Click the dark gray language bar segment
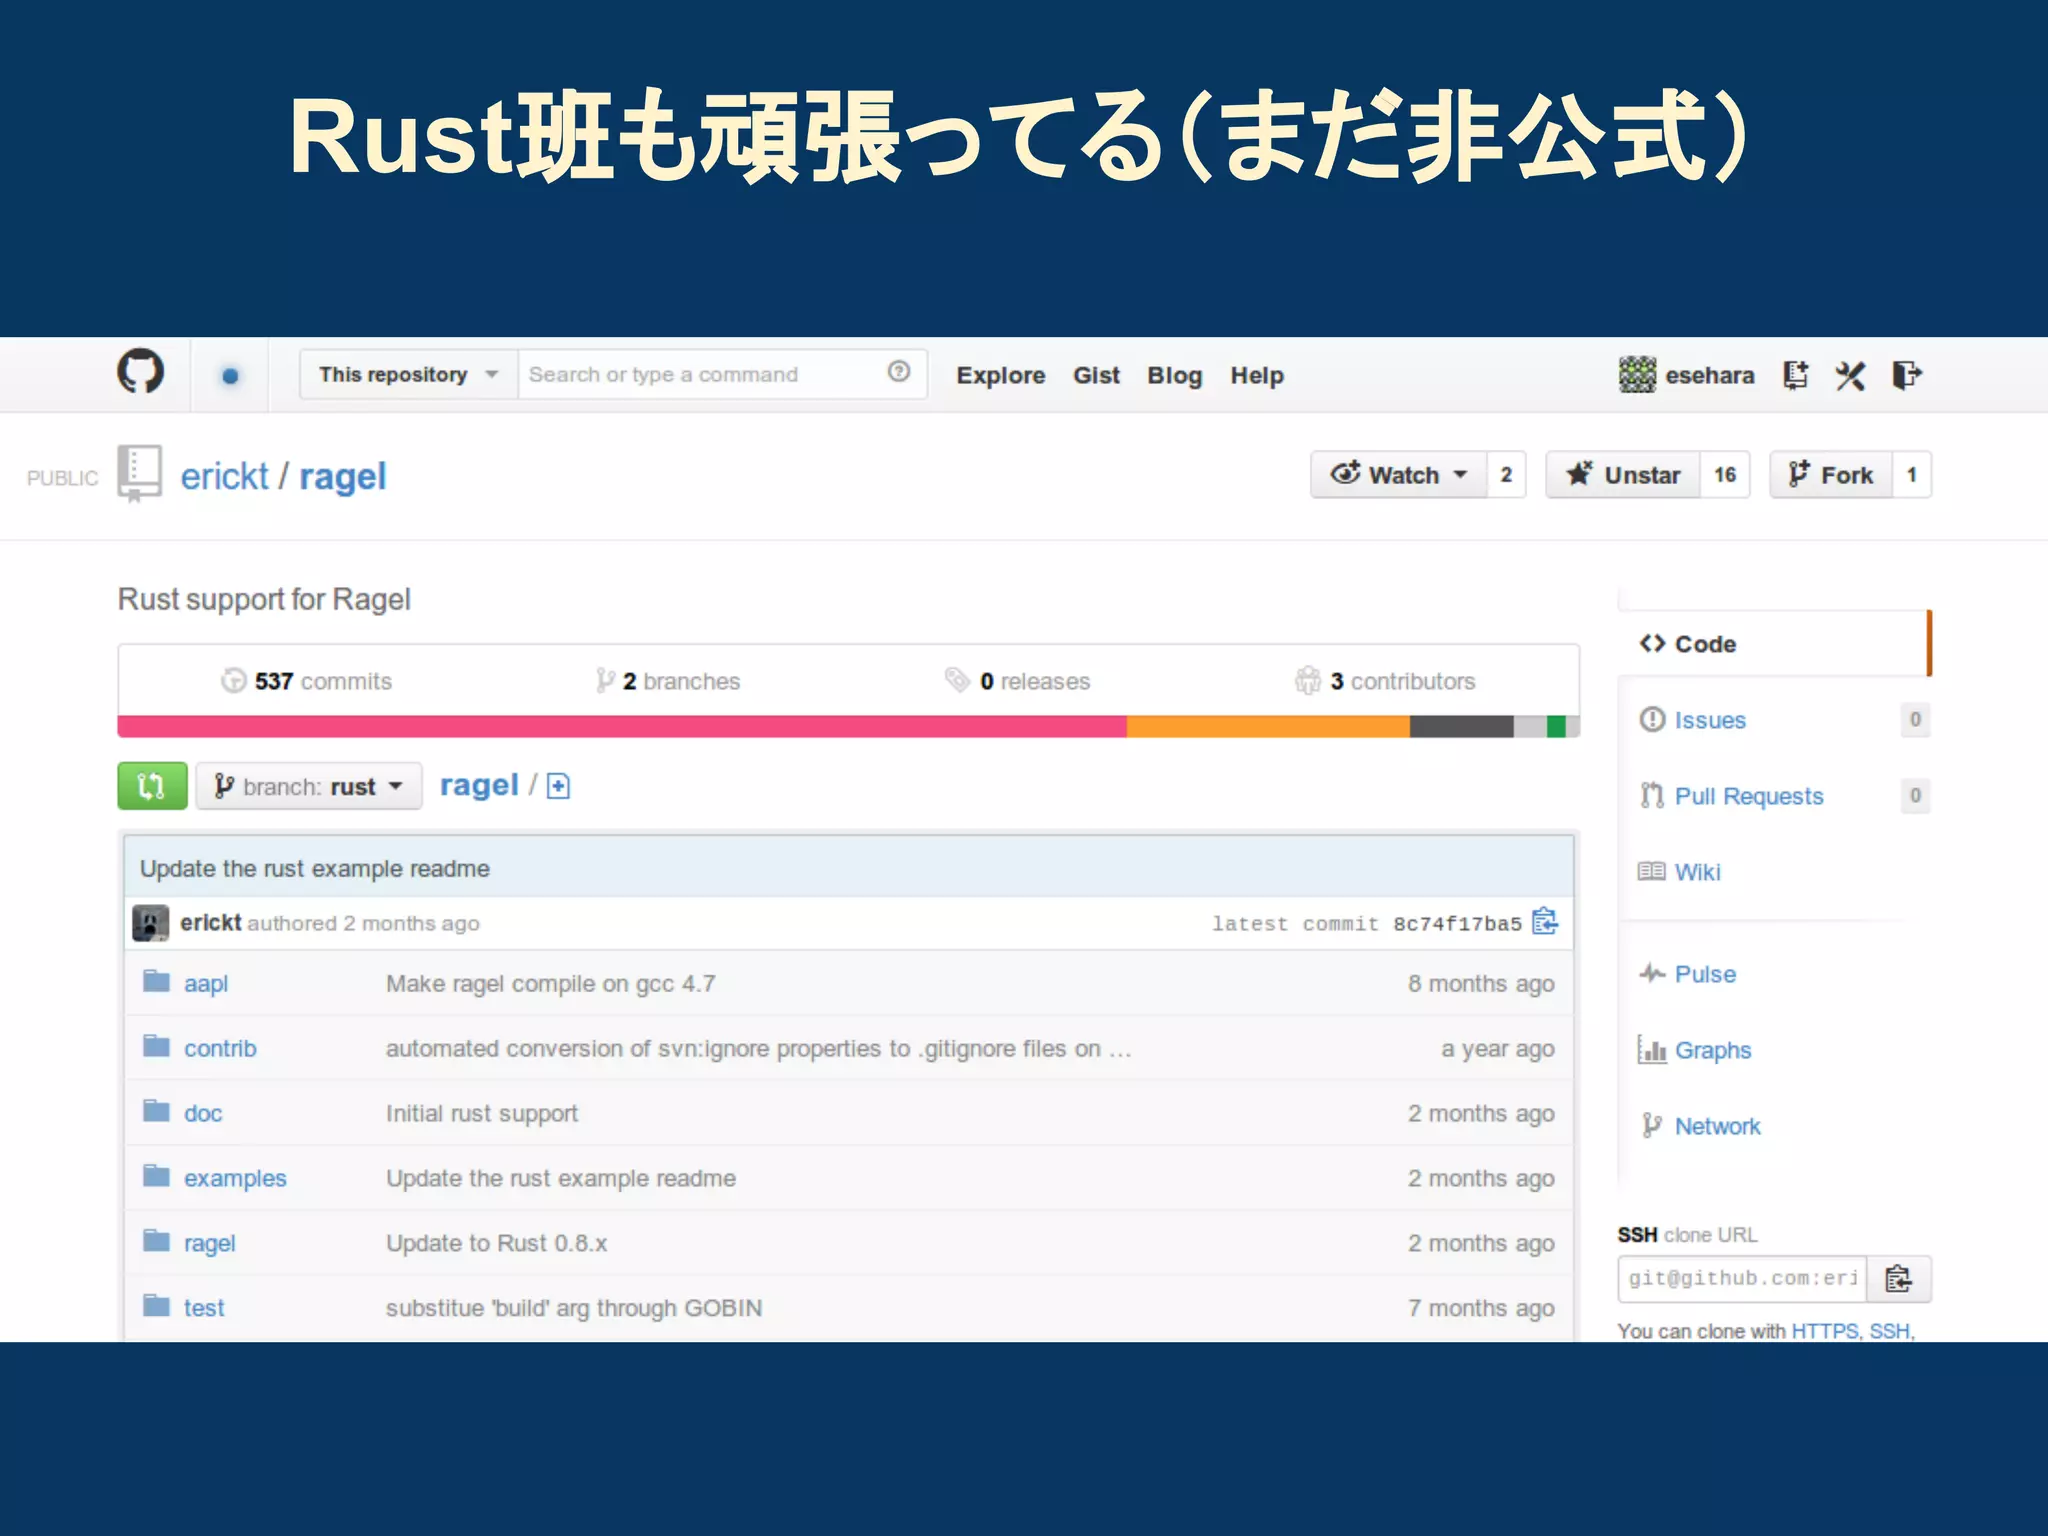Image resolution: width=2048 pixels, height=1536 pixels. [1461, 727]
